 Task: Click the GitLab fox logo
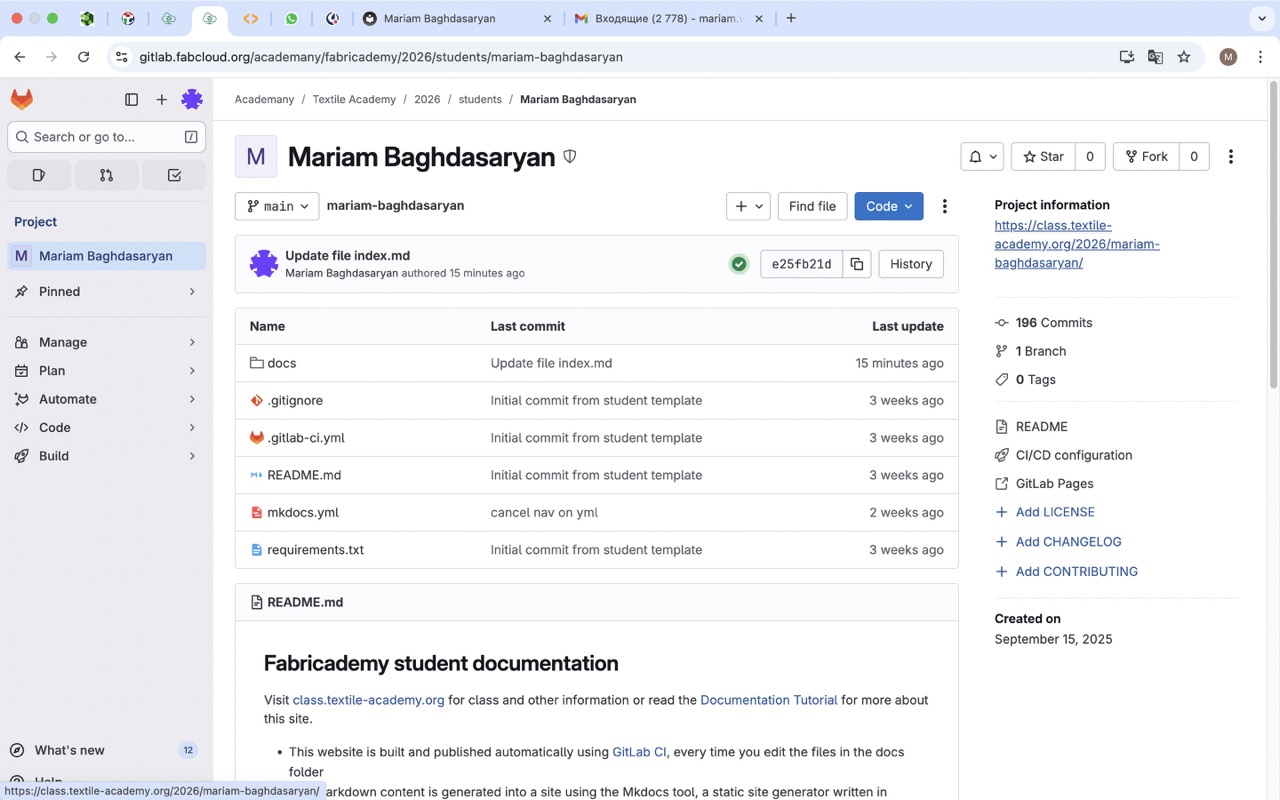tap(22, 99)
